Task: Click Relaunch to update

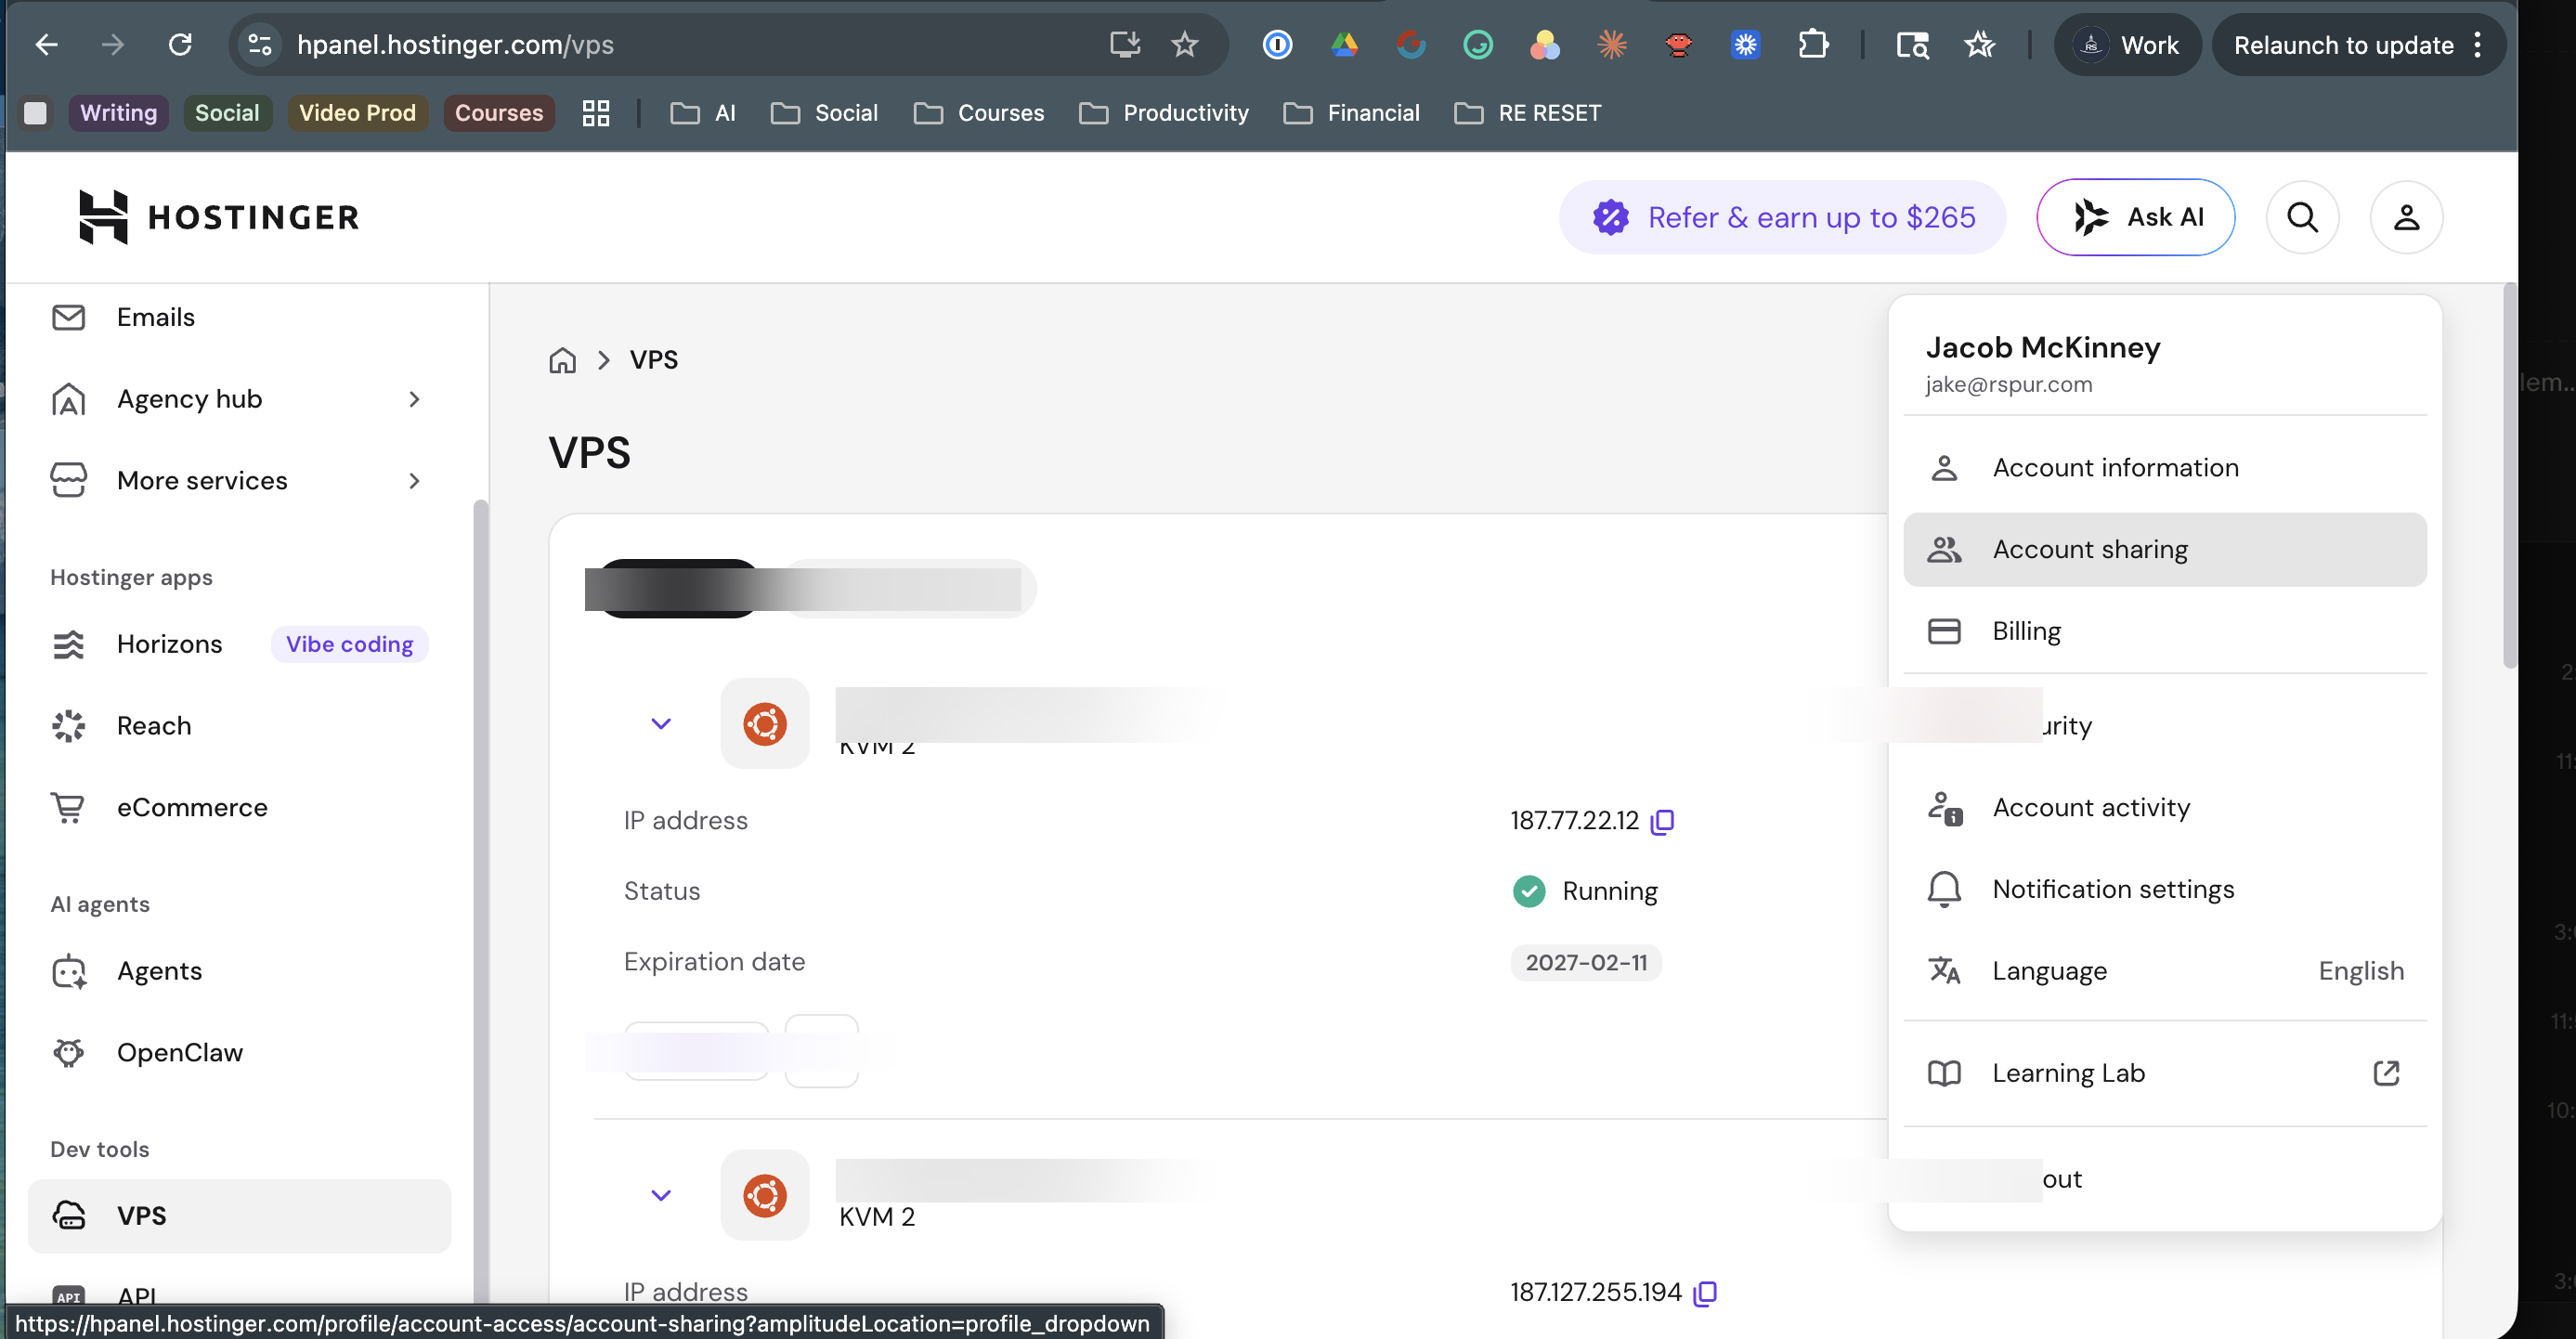Action: [2343, 45]
